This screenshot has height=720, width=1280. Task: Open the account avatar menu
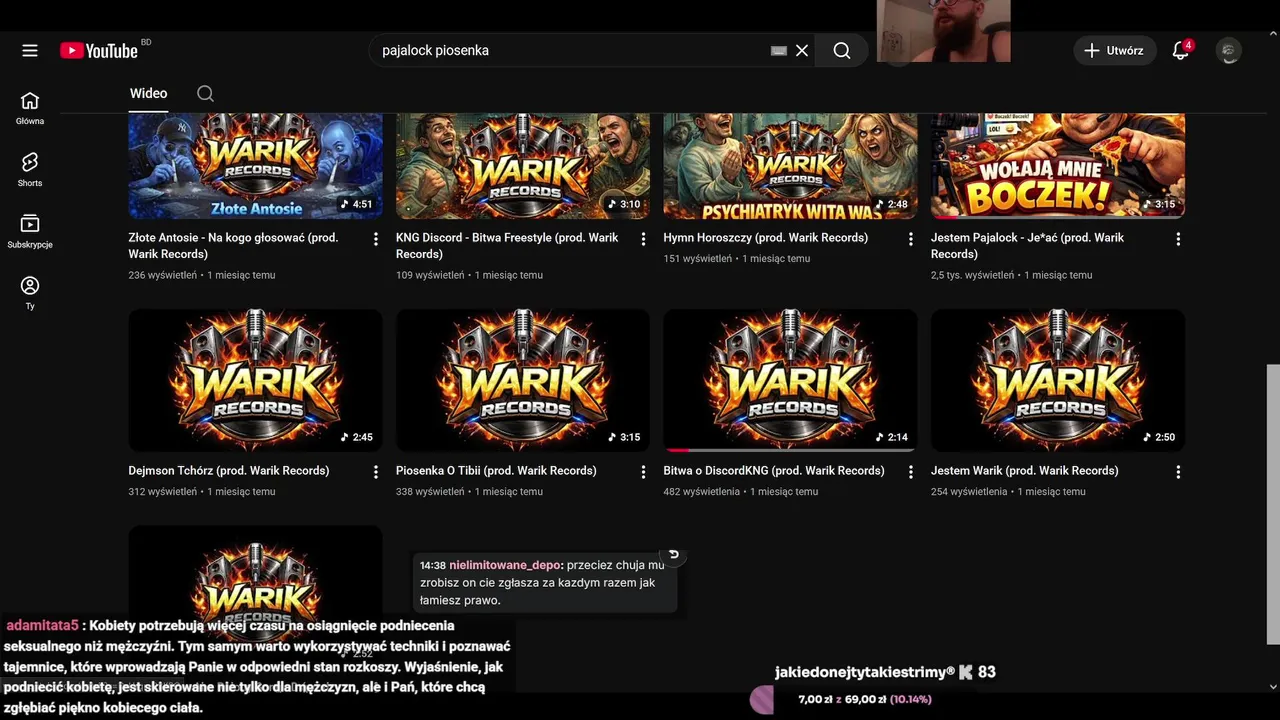pos(1229,50)
